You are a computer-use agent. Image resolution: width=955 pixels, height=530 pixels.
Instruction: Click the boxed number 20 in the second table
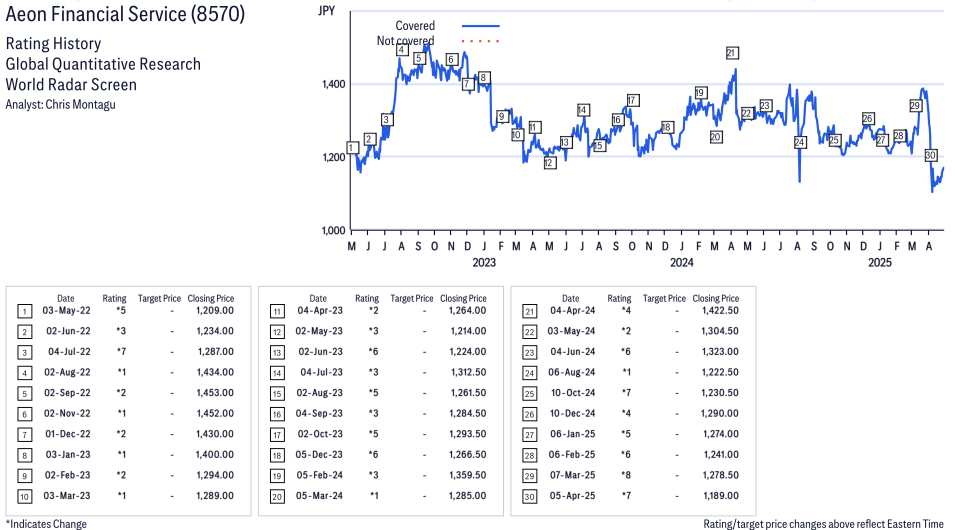(x=277, y=496)
